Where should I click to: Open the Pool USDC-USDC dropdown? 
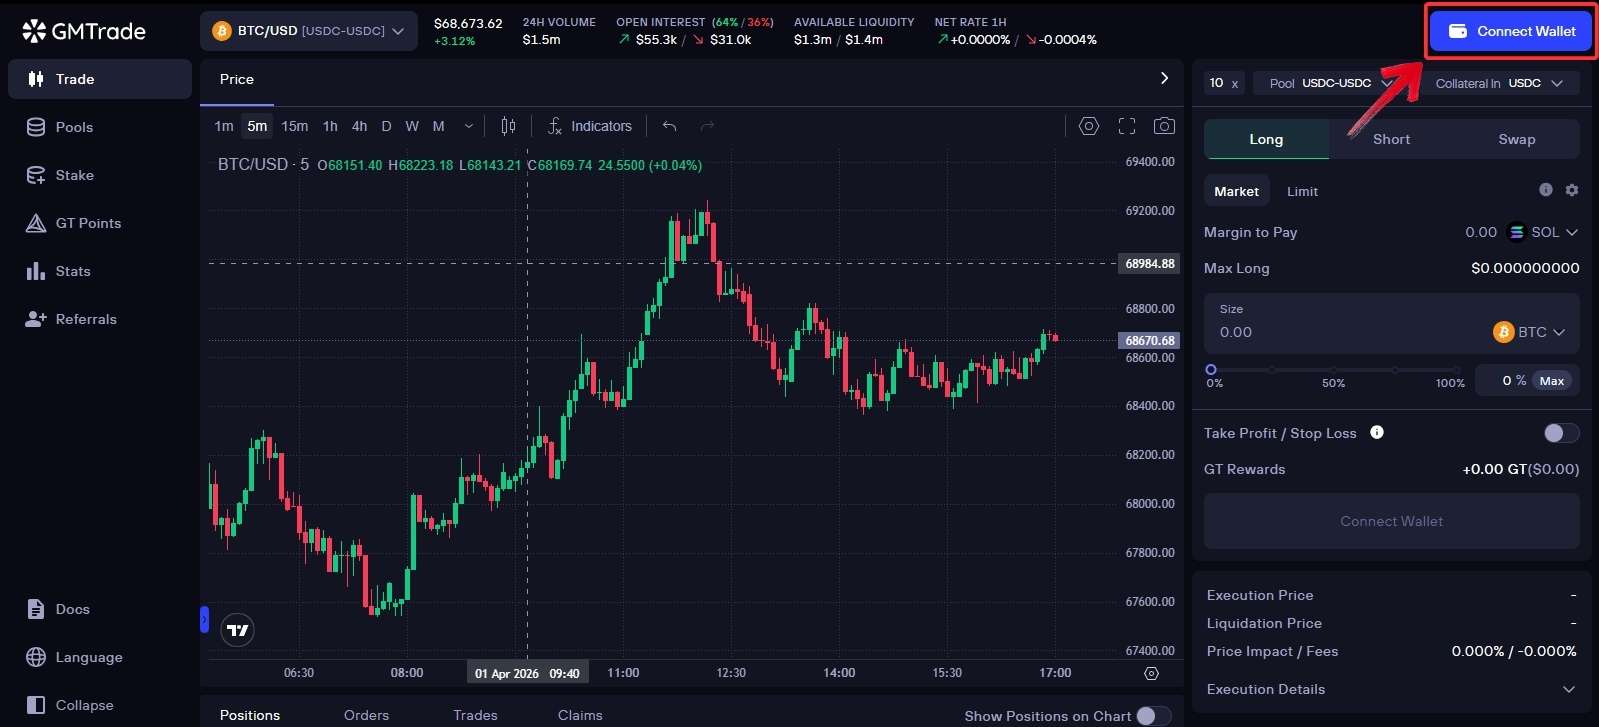click(1331, 83)
